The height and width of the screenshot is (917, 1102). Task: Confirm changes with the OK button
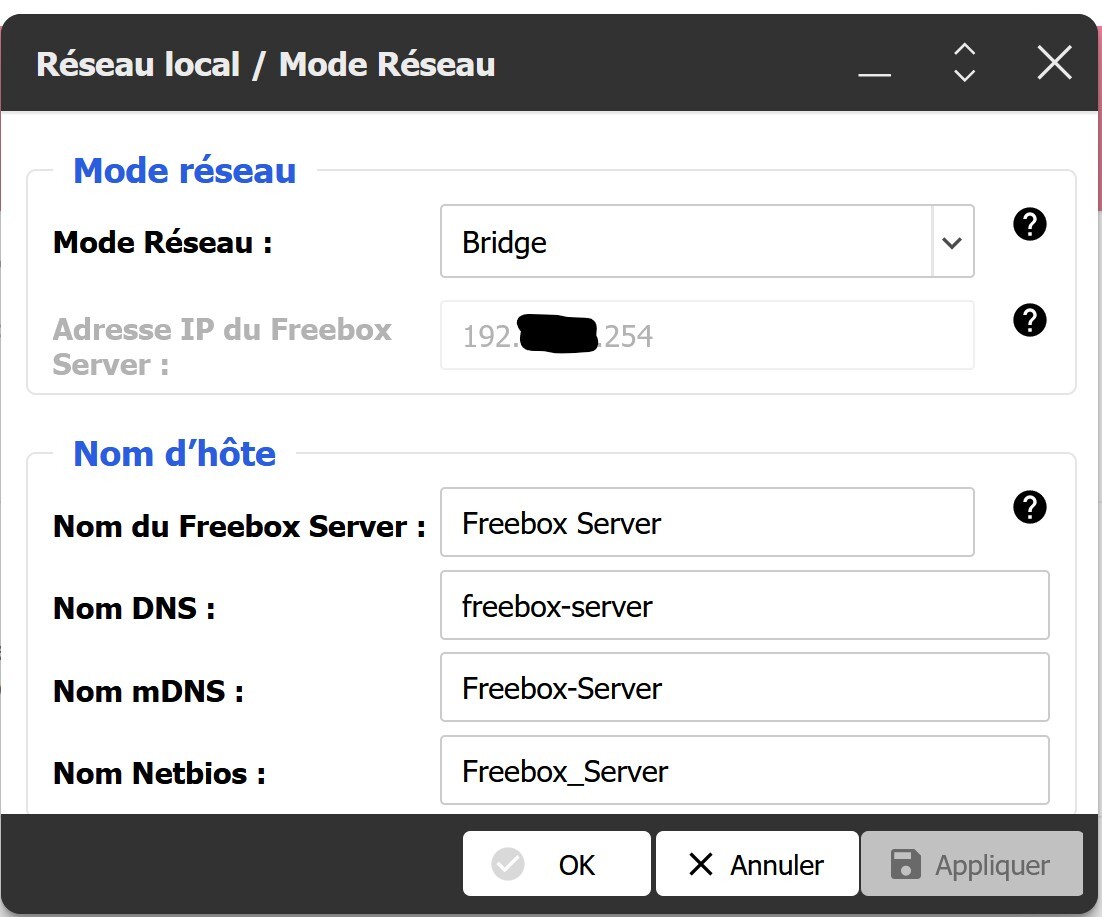point(556,865)
